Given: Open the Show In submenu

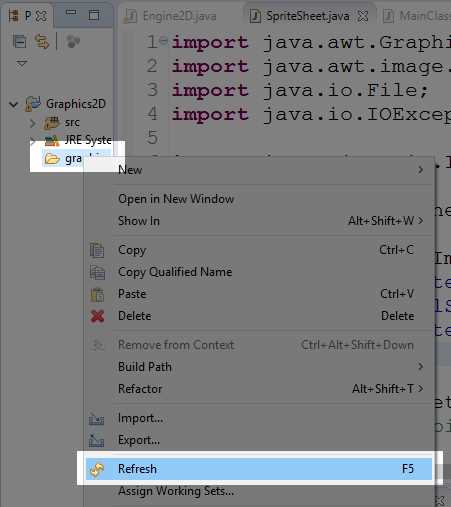Looking at the screenshot, I should point(259,221).
